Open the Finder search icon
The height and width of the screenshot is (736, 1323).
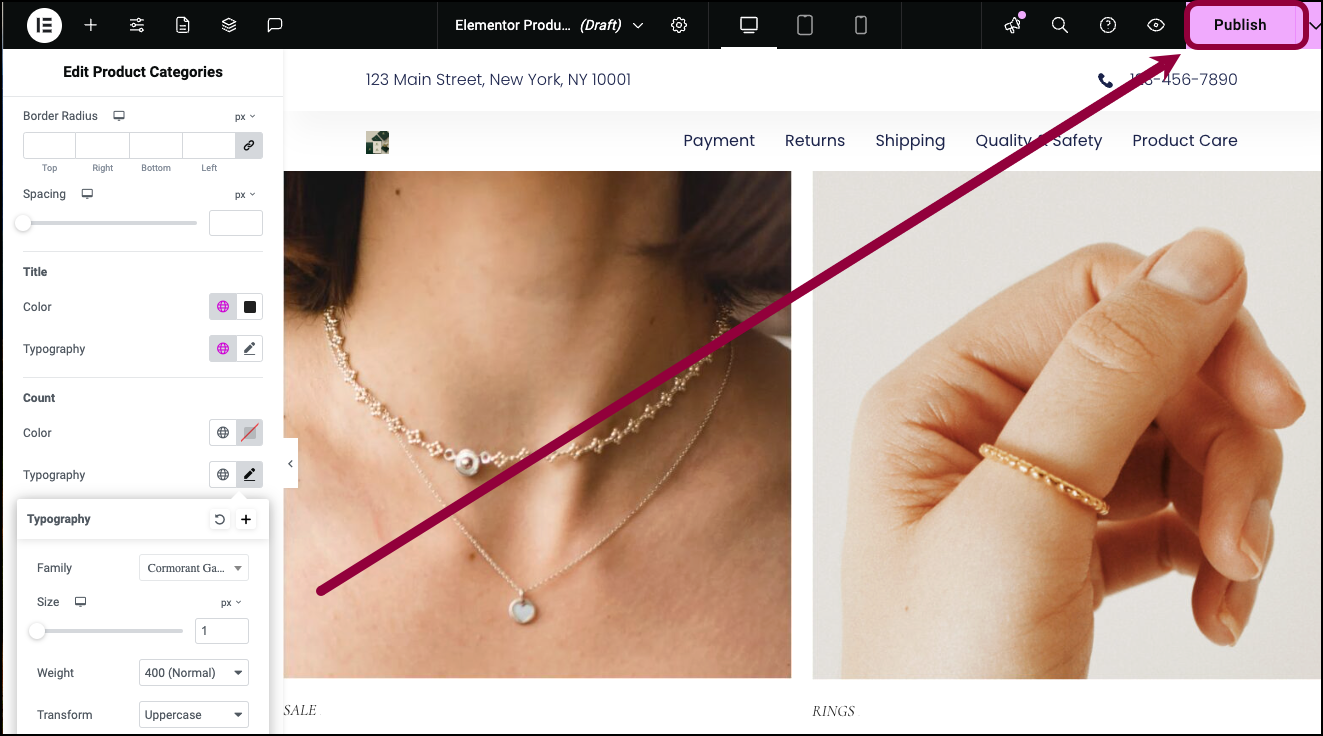(1060, 25)
